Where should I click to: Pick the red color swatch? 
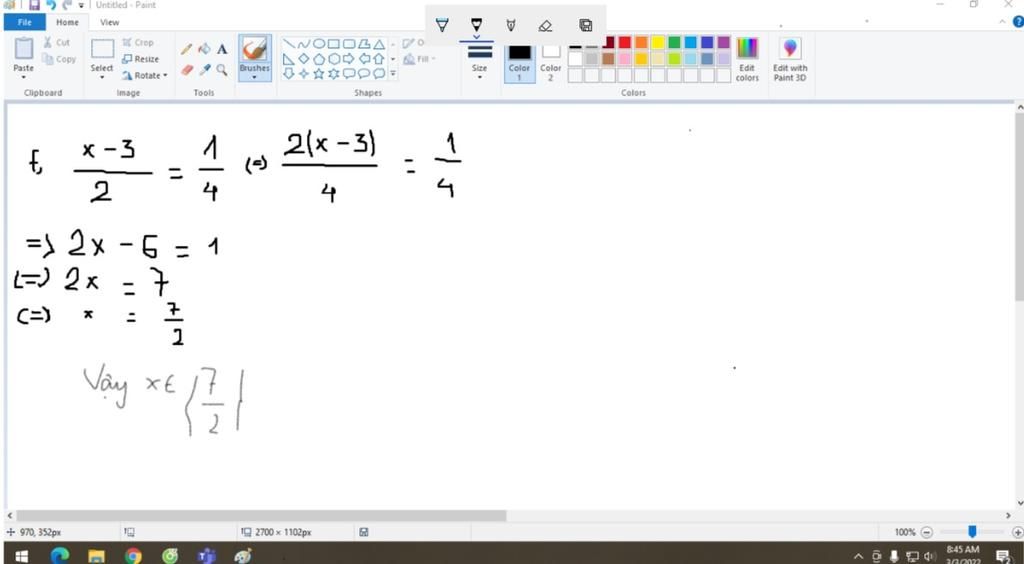(x=625, y=42)
